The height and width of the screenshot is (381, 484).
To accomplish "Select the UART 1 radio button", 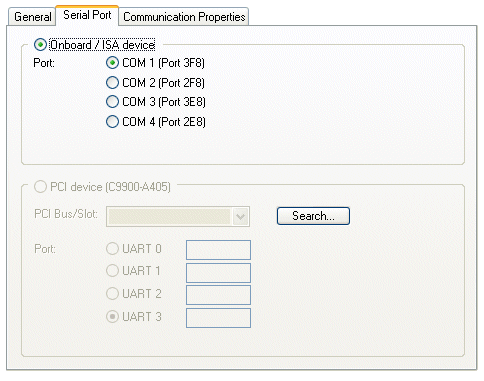I will click(x=112, y=271).
